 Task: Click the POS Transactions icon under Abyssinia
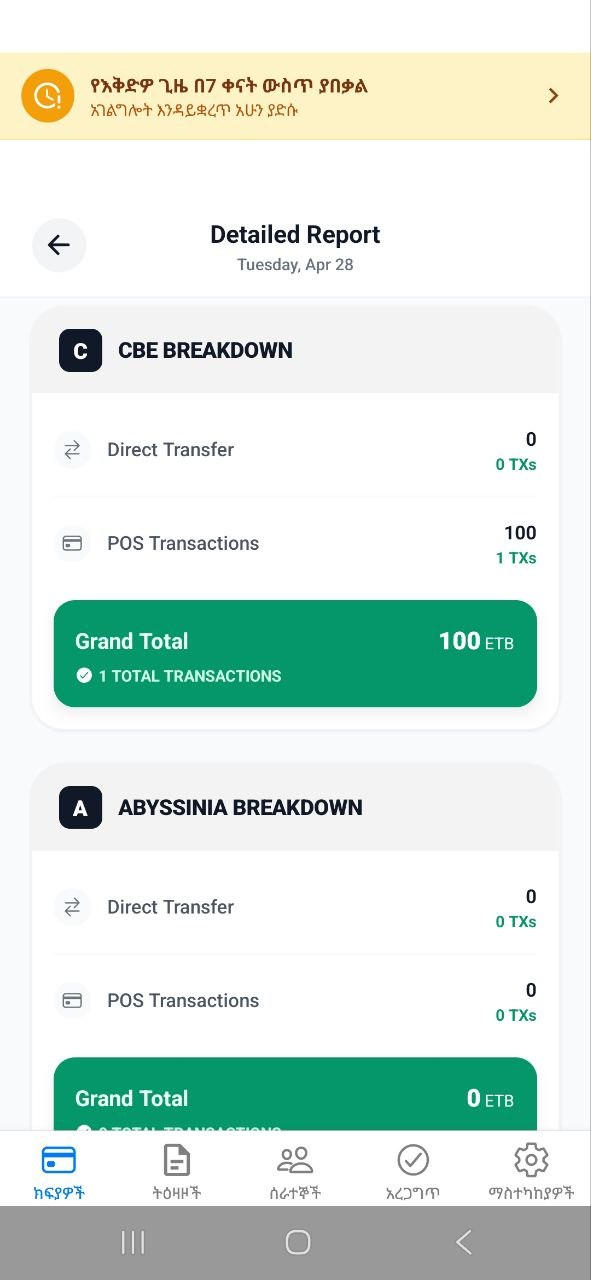(x=71, y=1000)
